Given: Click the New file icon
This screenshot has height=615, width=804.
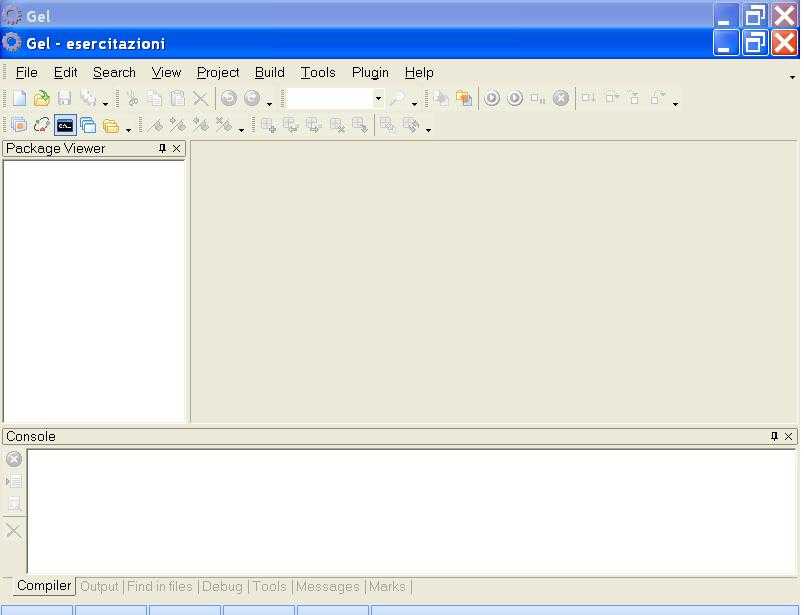Looking at the screenshot, I should (x=19, y=98).
